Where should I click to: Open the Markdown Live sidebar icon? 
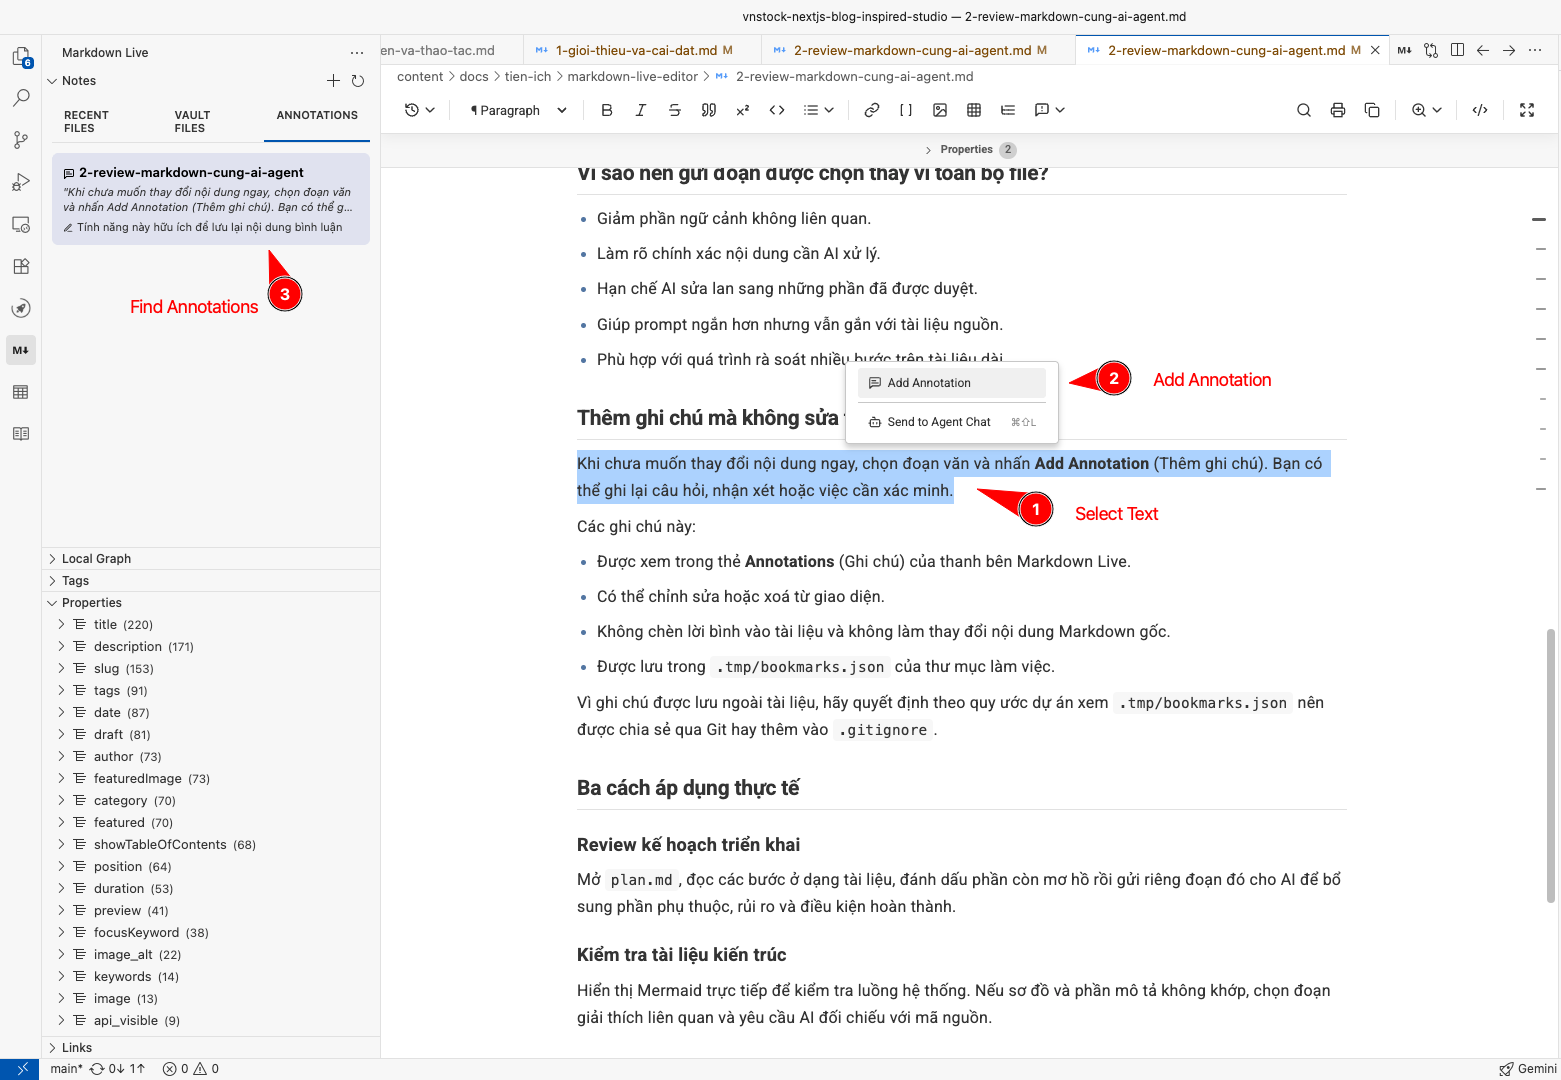click(x=21, y=350)
